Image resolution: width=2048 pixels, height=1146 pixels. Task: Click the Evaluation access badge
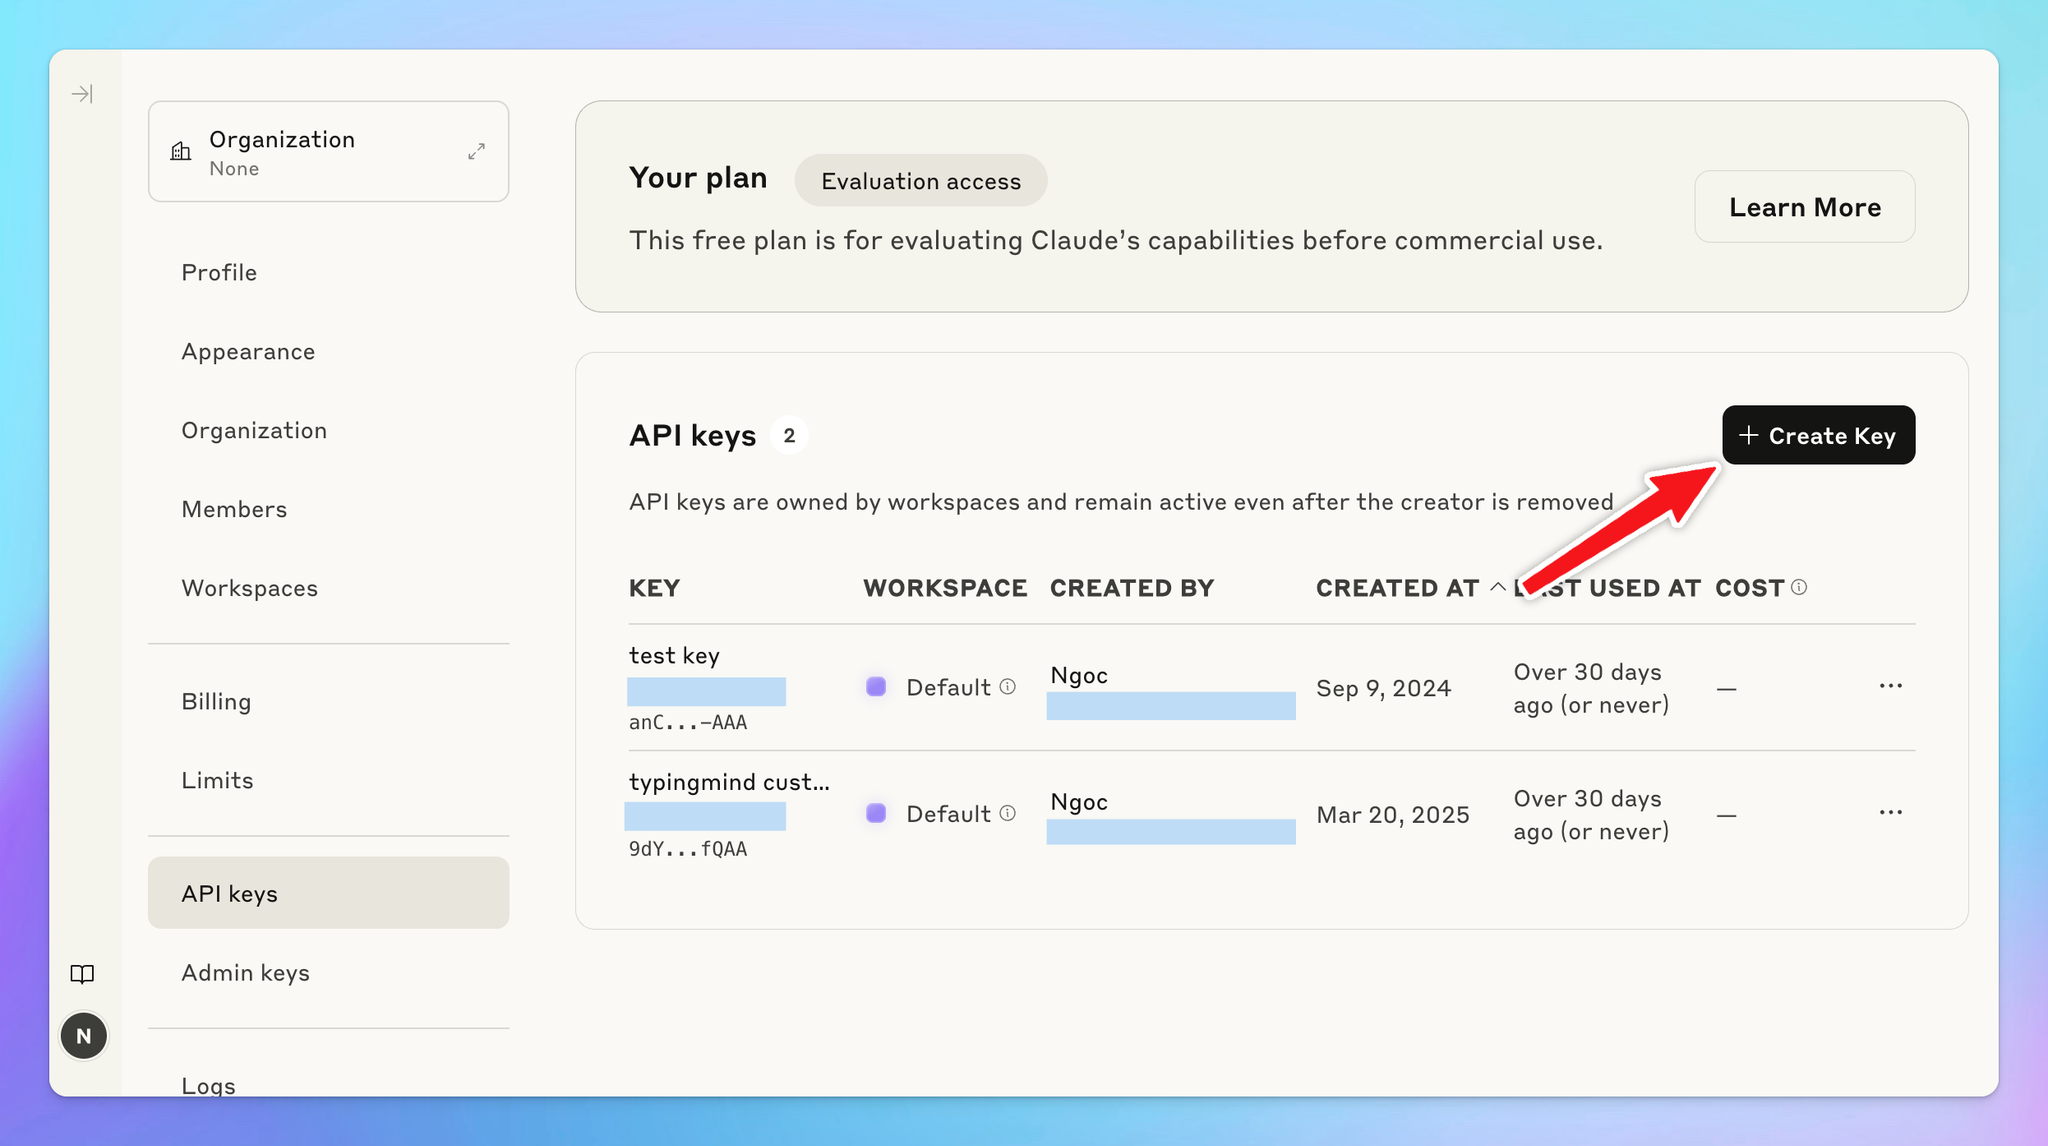pos(920,181)
